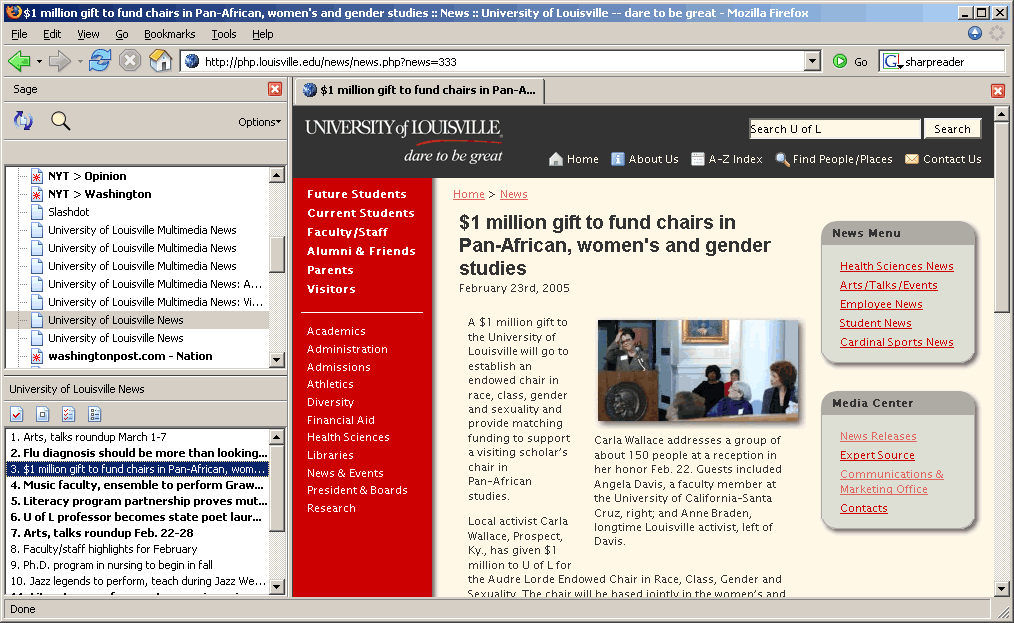Refresh all feeds in the Sage sidebar
1014x623 pixels.
(22, 120)
